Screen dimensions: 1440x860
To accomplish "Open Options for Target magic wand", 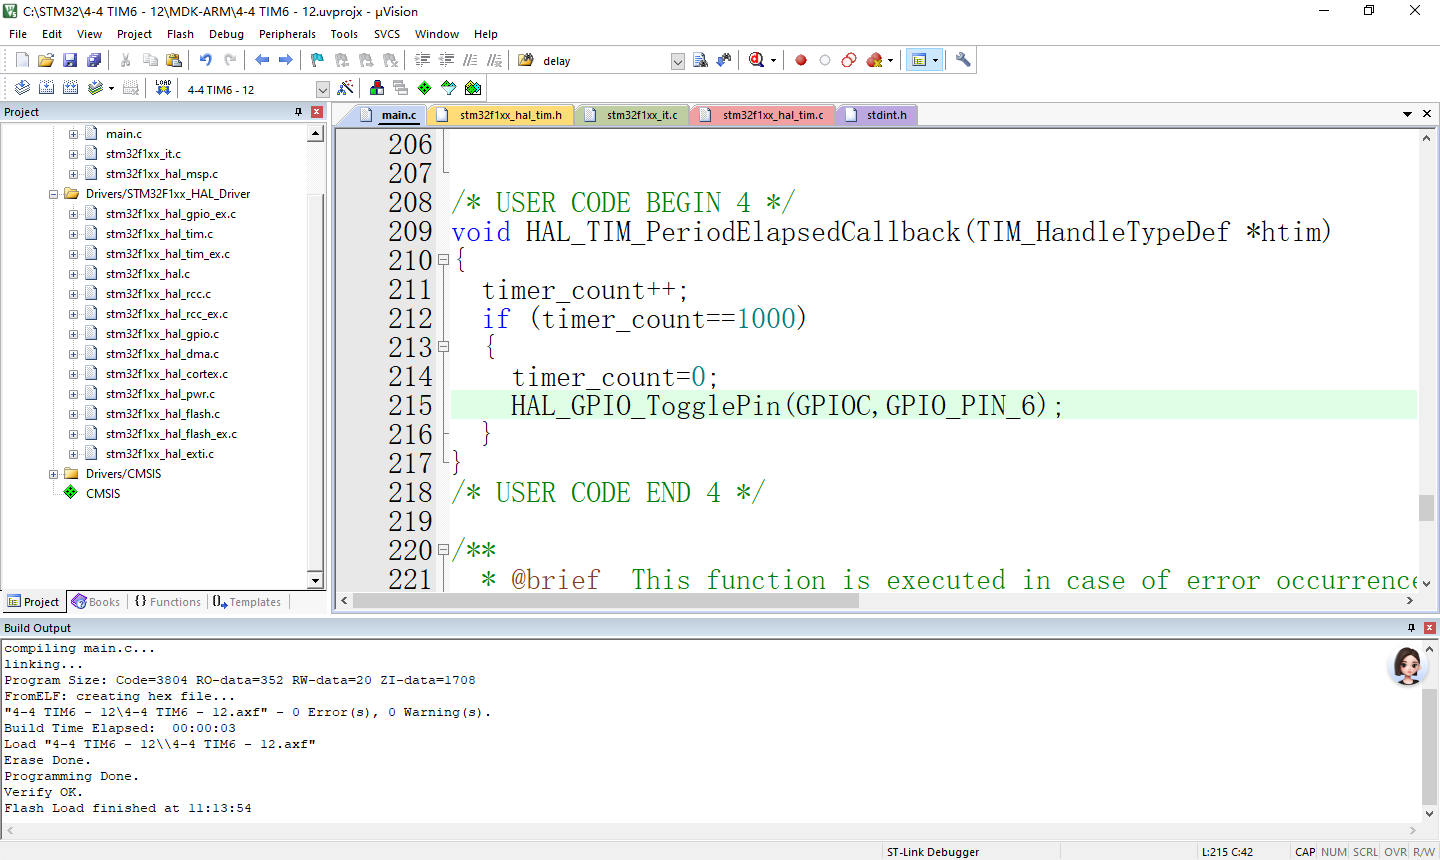I will pos(345,88).
